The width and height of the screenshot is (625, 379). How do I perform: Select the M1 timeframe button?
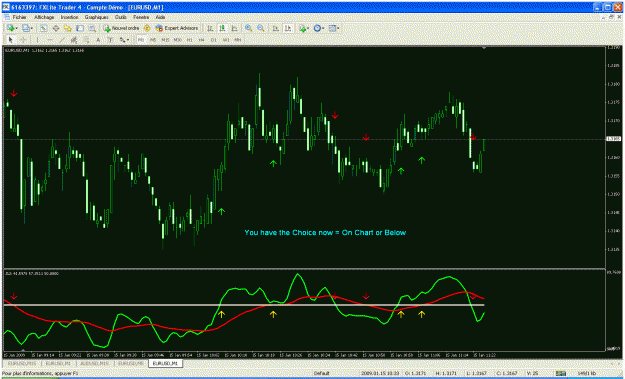pos(141,40)
